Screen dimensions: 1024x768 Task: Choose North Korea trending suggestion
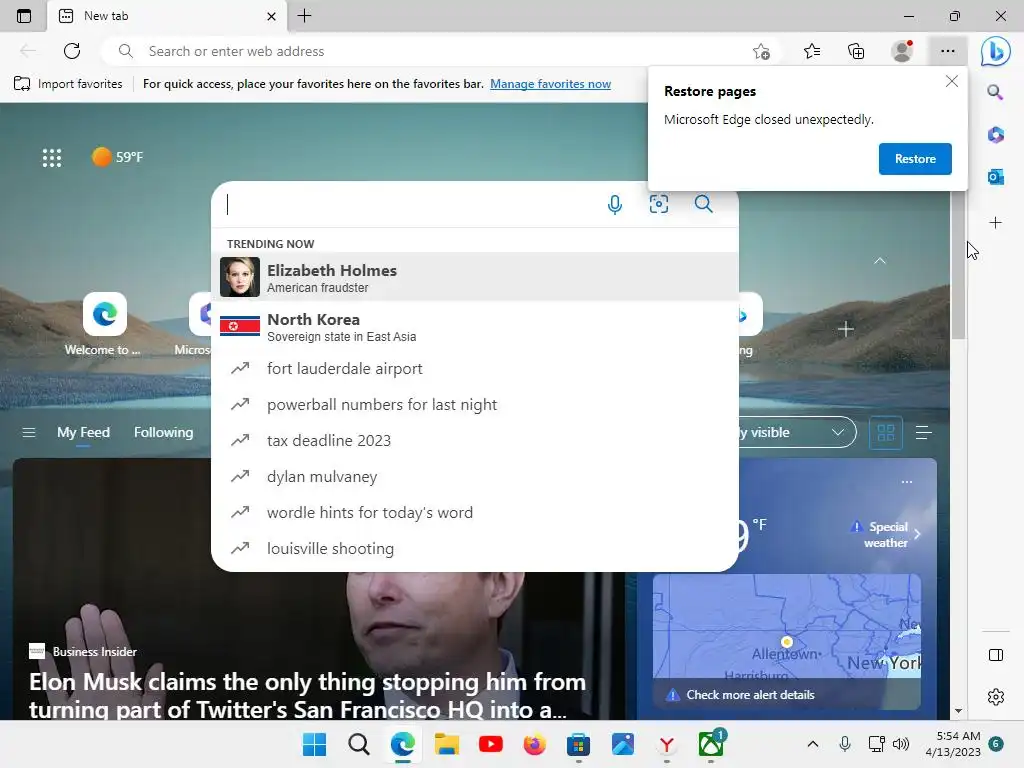tap(475, 326)
